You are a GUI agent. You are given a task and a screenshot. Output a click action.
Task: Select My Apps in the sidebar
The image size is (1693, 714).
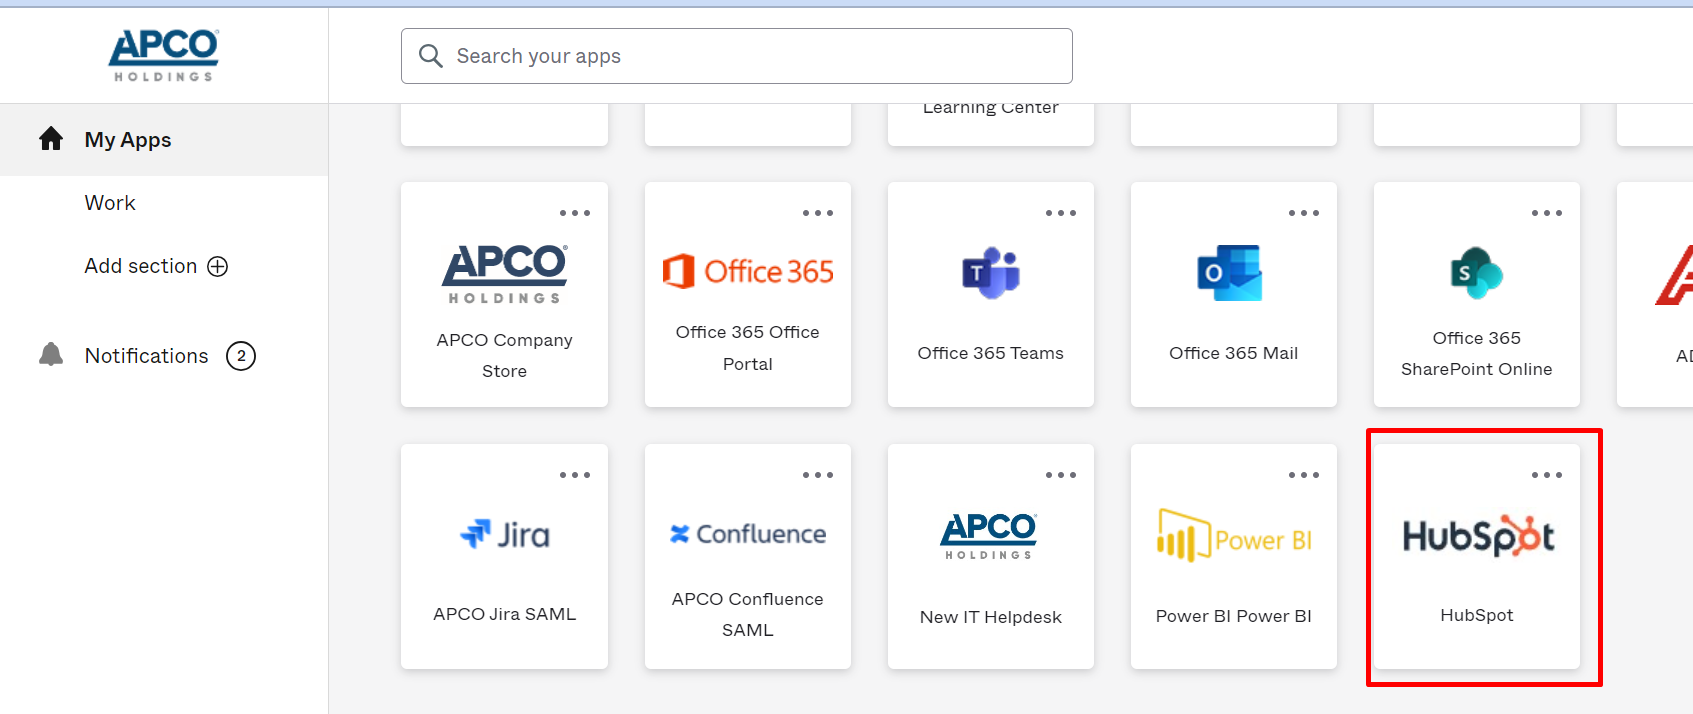128,140
